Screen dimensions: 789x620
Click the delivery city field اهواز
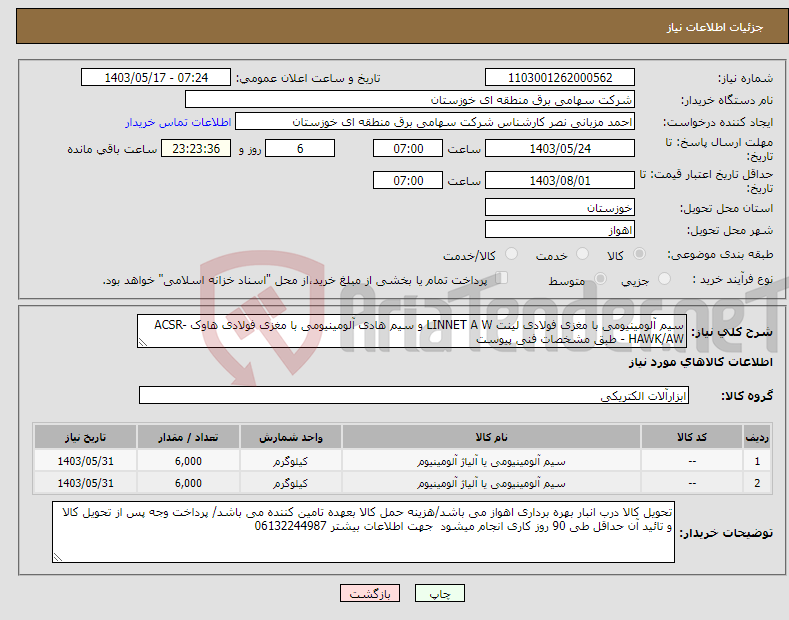click(x=560, y=229)
